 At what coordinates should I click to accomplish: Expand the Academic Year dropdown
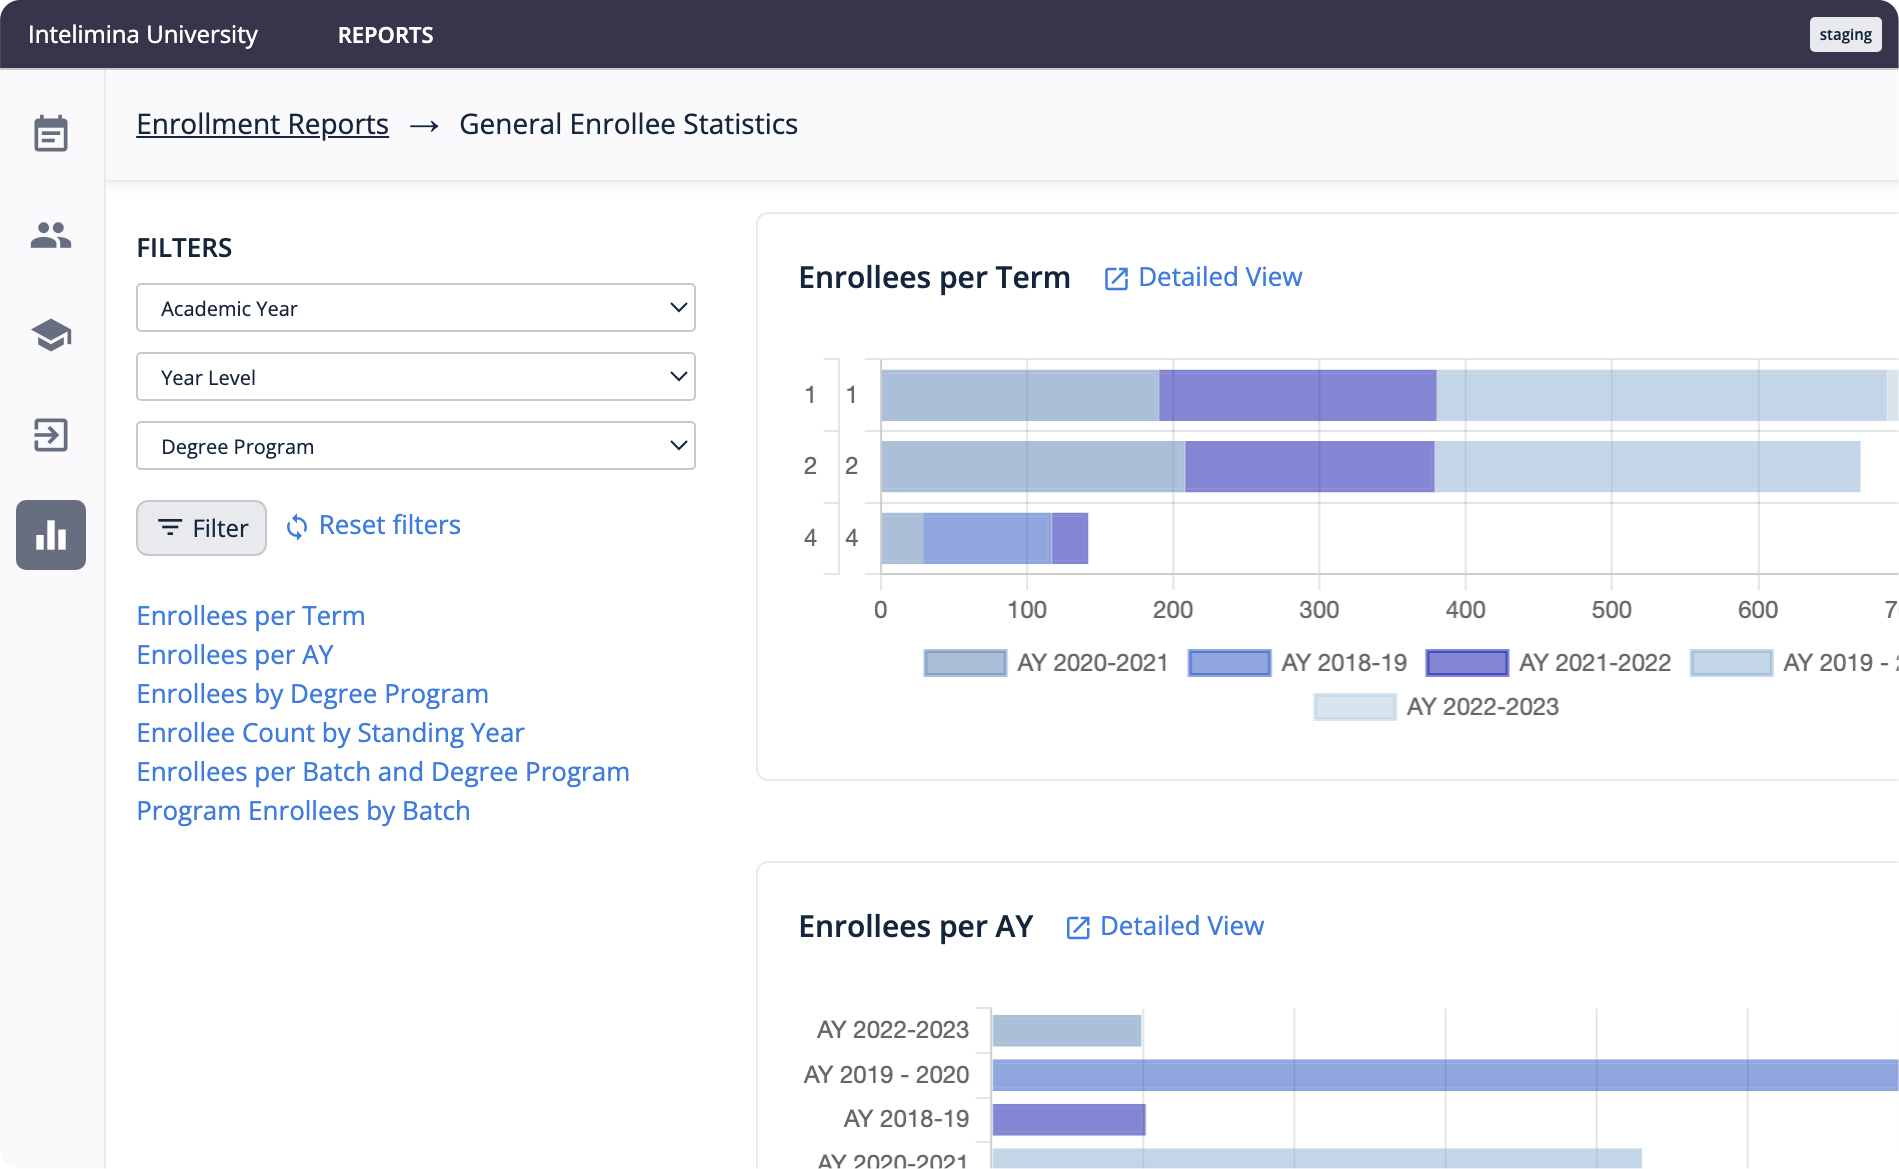point(416,308)
